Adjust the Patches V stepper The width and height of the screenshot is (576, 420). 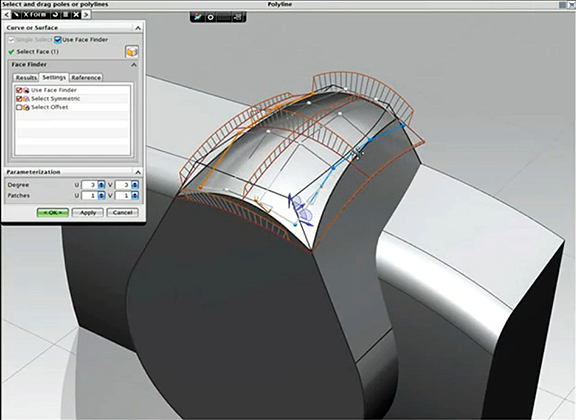(x=135, y=195)
